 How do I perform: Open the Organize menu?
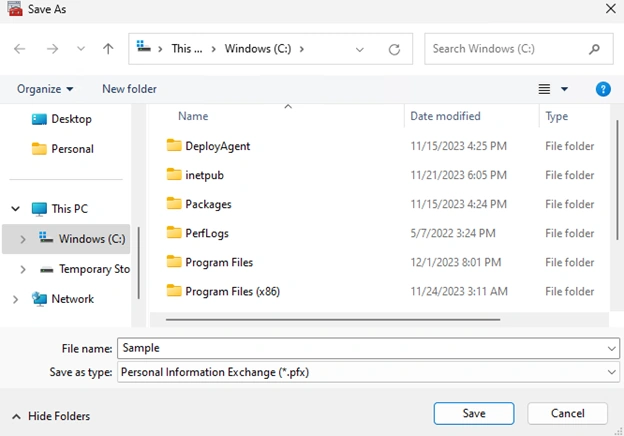(x=45, y=89)
